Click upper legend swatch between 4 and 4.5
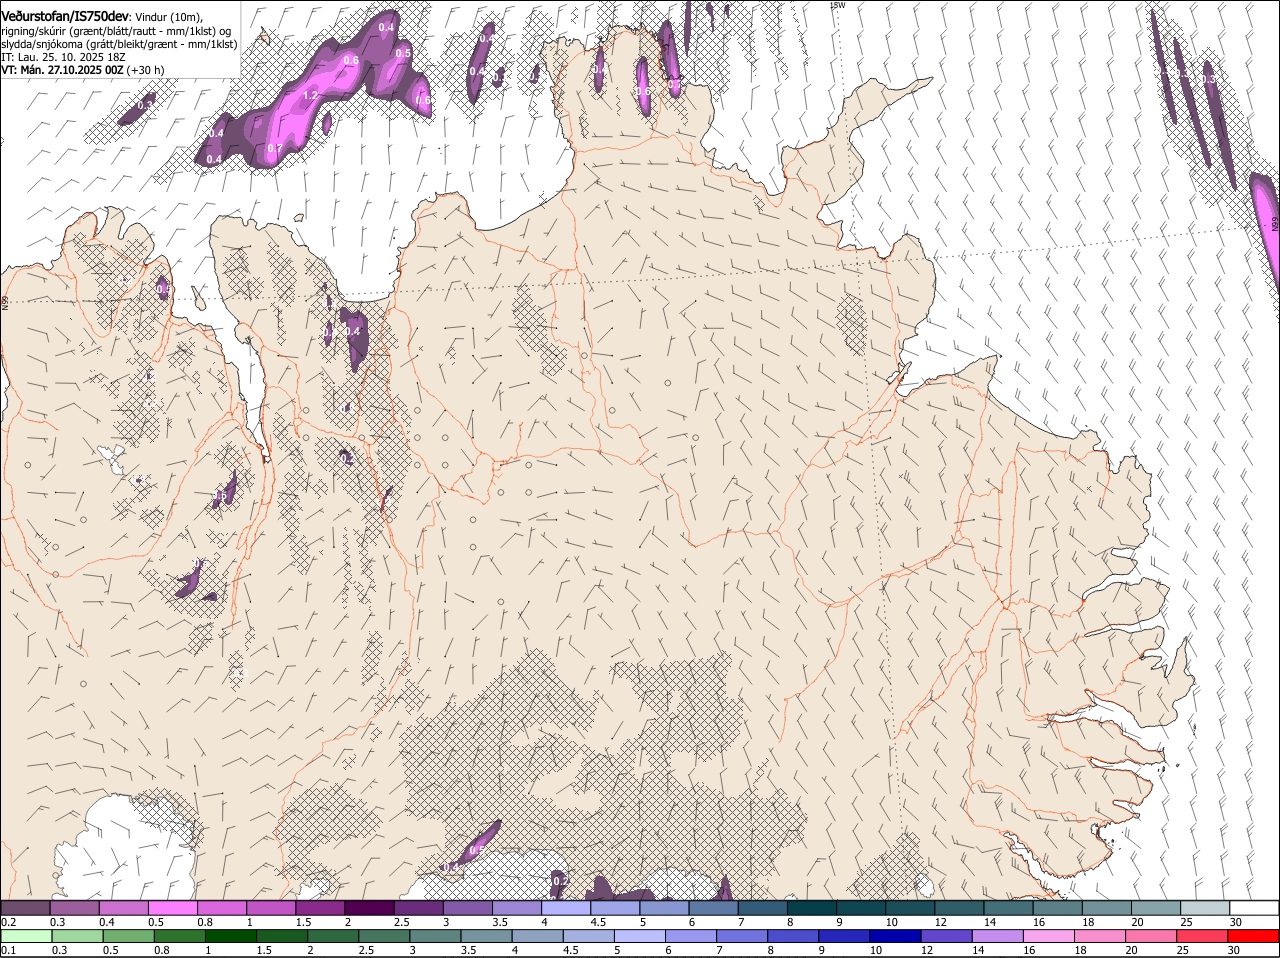The width and height of the screenshot is (1280, 958). pyautogui.click(x=565, y=907)
